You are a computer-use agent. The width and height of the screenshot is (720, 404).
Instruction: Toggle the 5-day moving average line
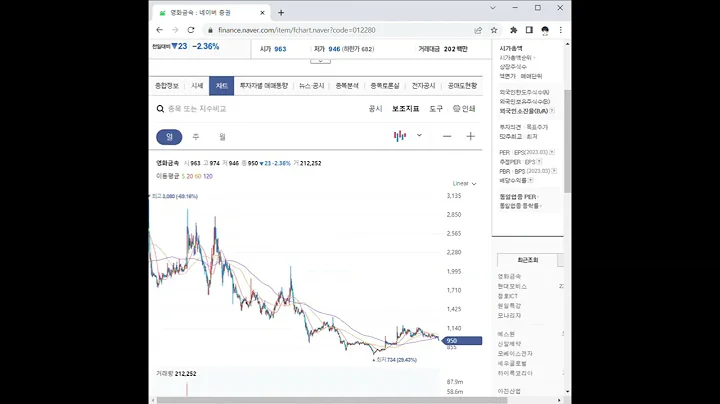(183, 176)
